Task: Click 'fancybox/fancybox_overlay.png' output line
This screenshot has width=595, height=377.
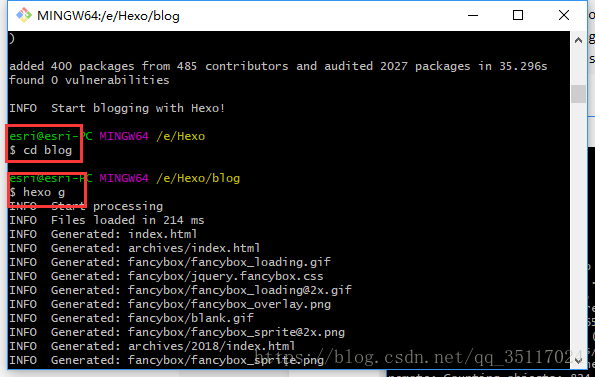Action: click(170, 304)
